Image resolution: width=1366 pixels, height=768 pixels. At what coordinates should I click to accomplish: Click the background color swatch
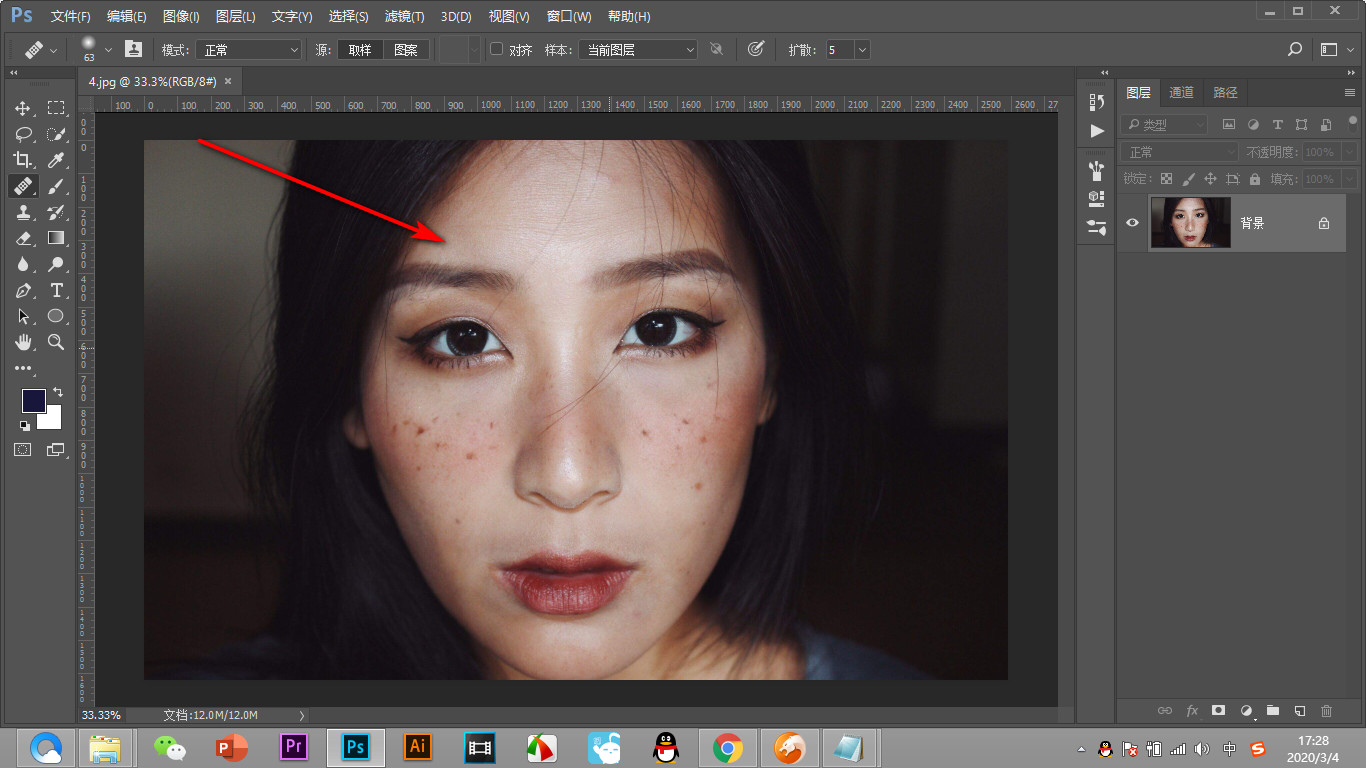coord(51,419)
